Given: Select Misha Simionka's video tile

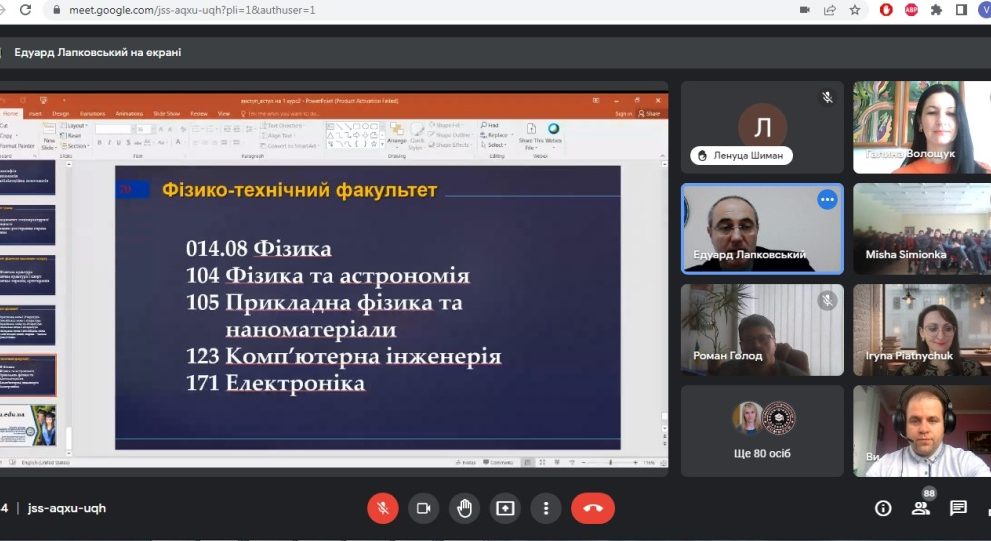Looking at the screenshot, I should pyautogui.click(x=921, y=228).
